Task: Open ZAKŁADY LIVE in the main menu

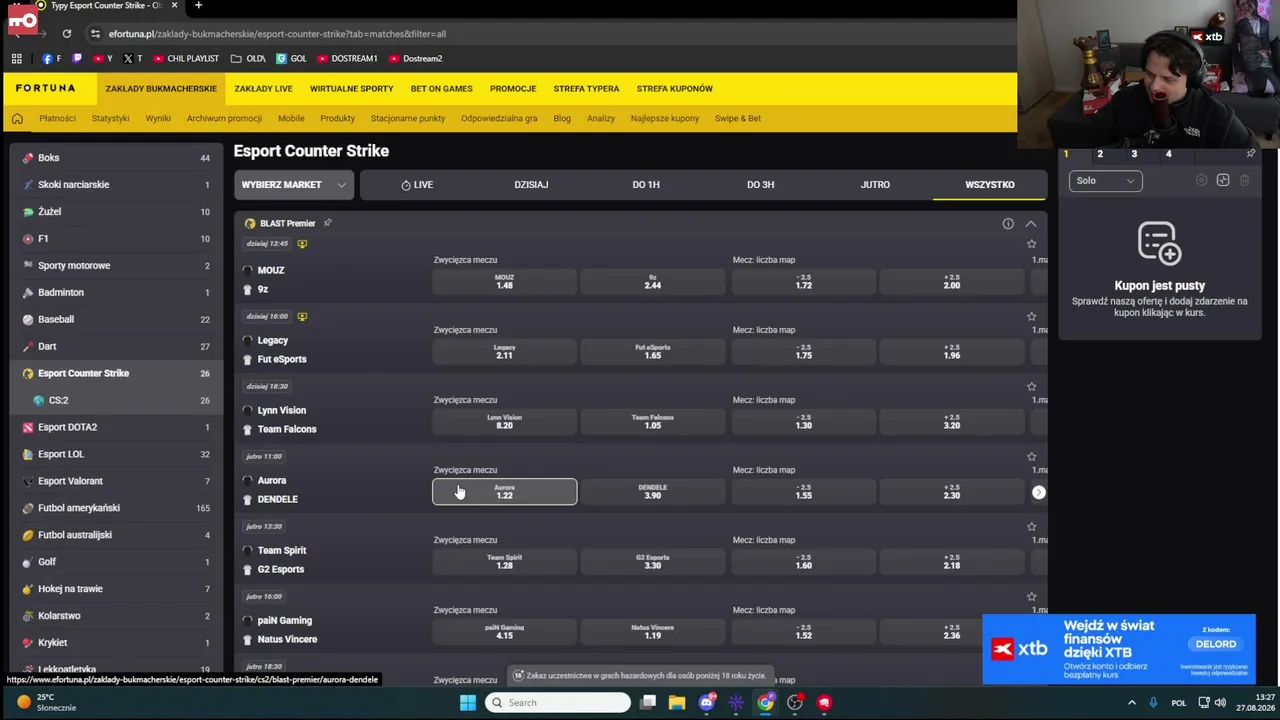Action: (x=263, y=89)
